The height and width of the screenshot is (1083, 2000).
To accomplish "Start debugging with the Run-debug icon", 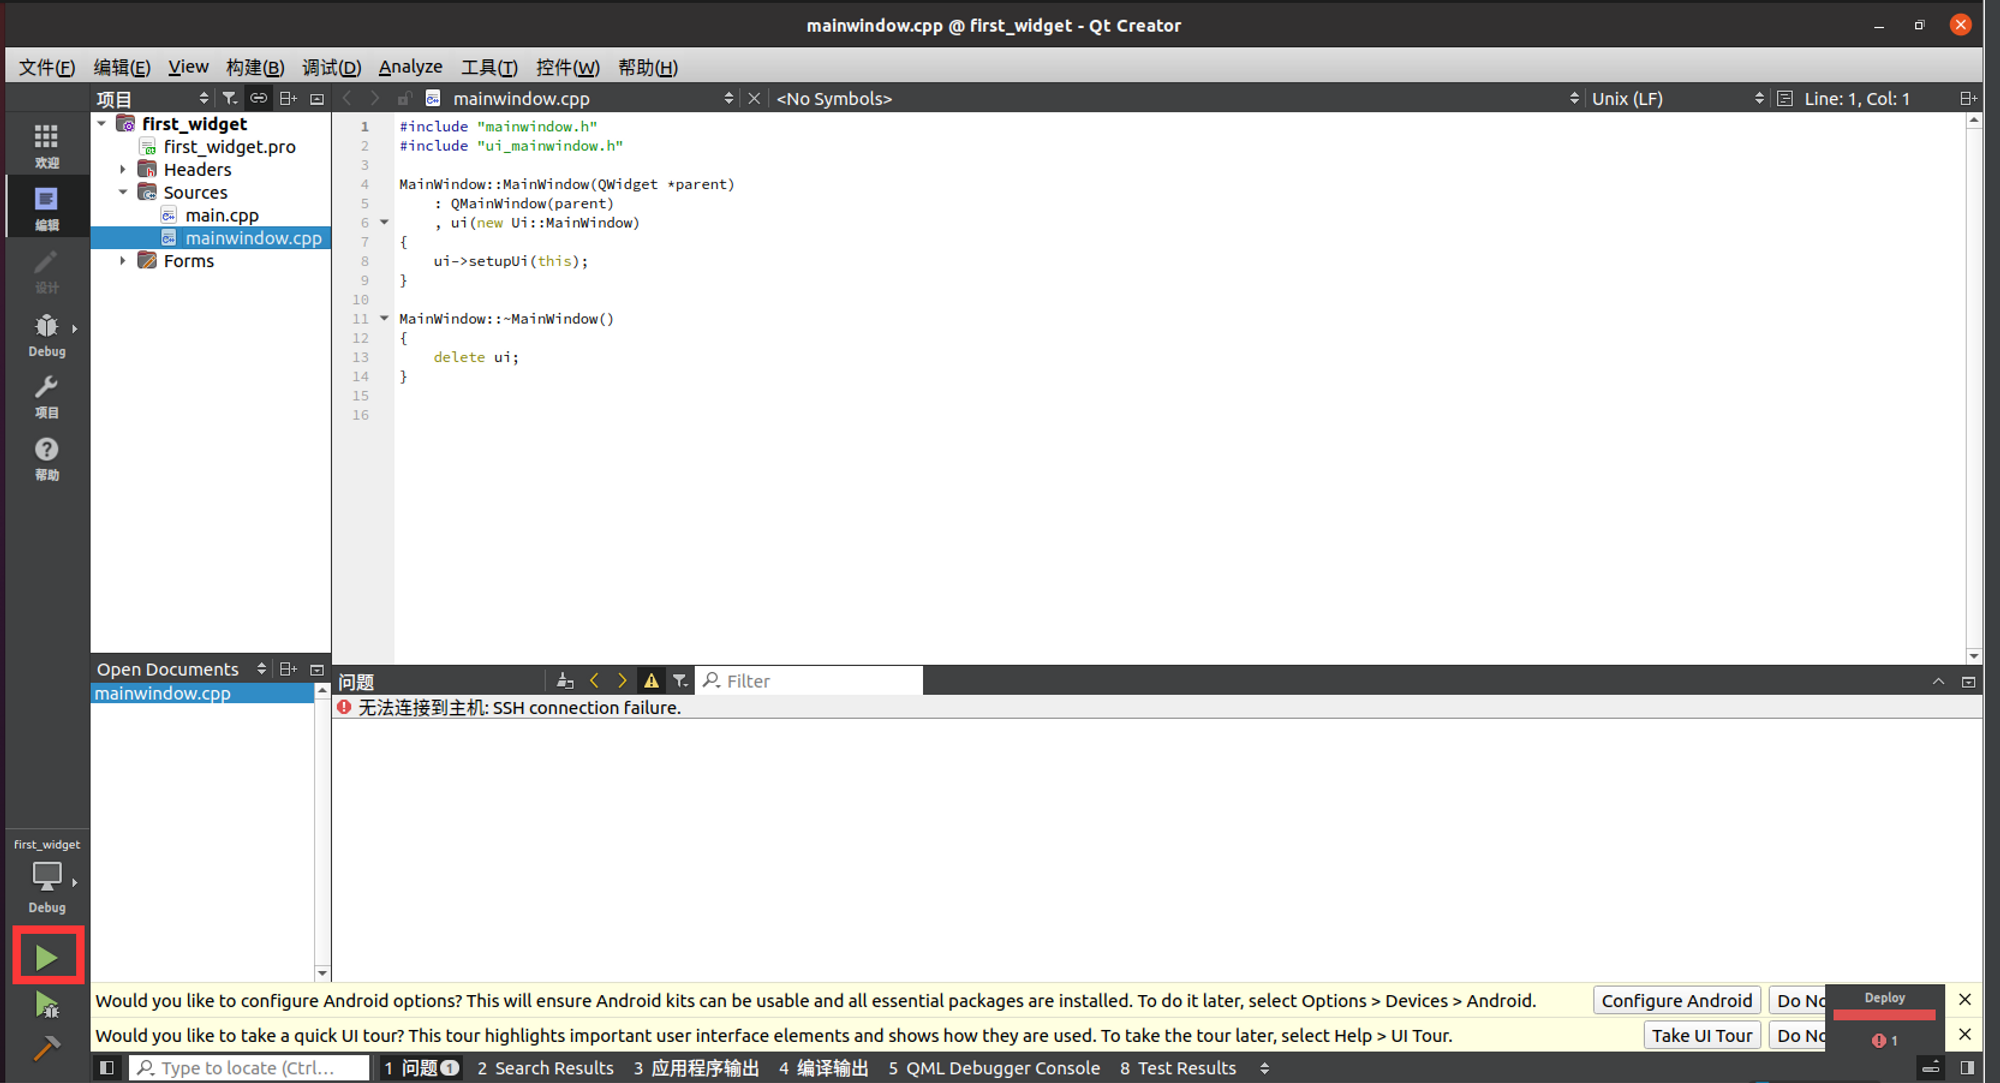I will [47, 1005].
